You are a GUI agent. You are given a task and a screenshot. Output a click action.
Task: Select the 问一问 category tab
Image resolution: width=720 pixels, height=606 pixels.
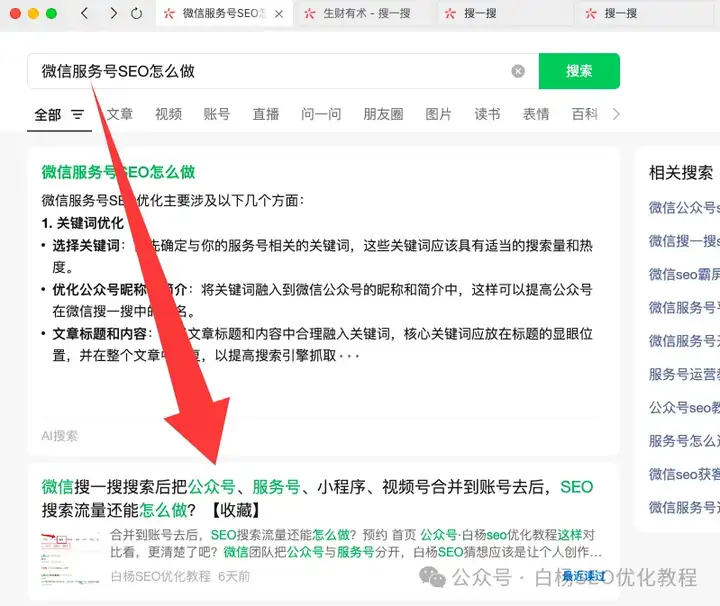(321, 114)
